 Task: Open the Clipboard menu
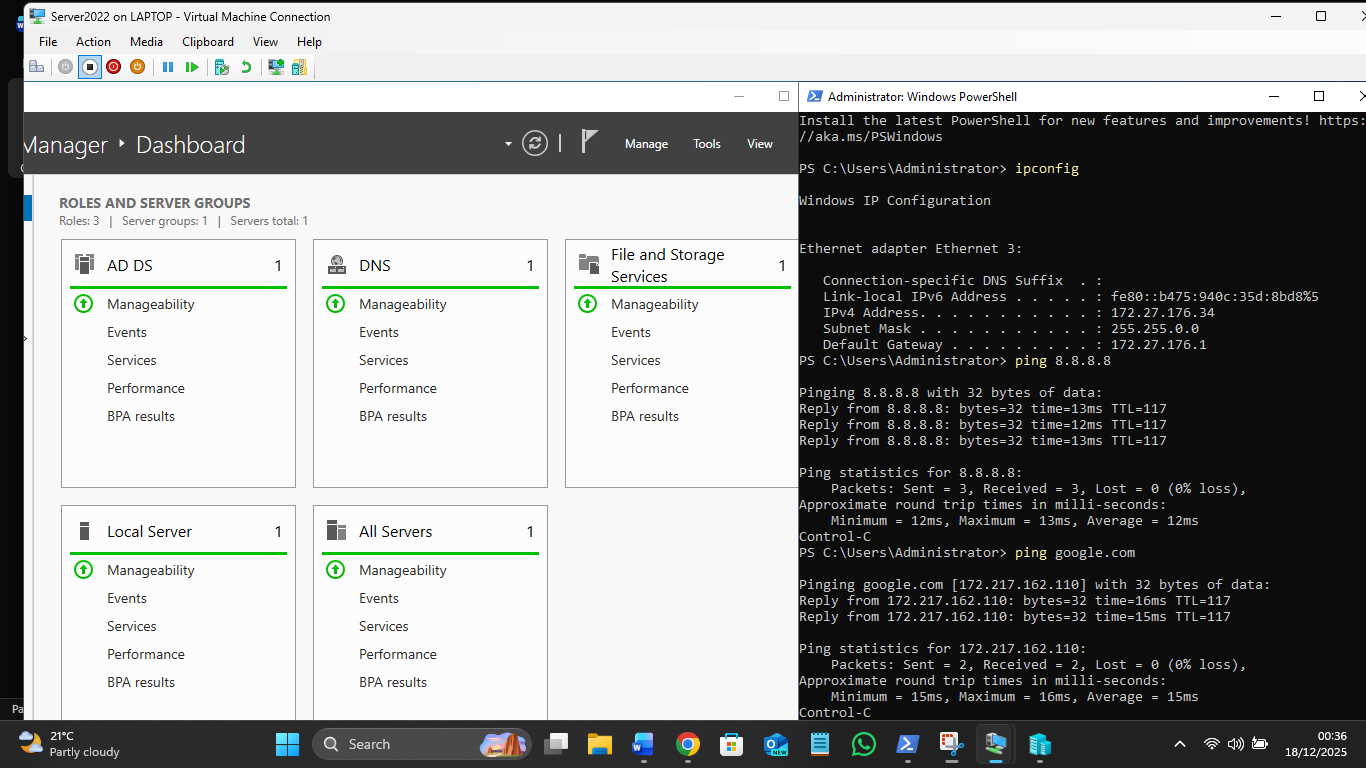tap(207, 42)
